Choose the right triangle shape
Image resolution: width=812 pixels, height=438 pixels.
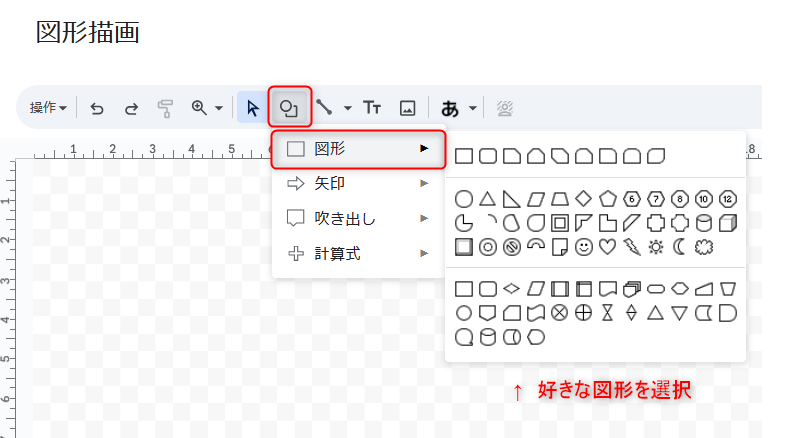click(512, 199)
